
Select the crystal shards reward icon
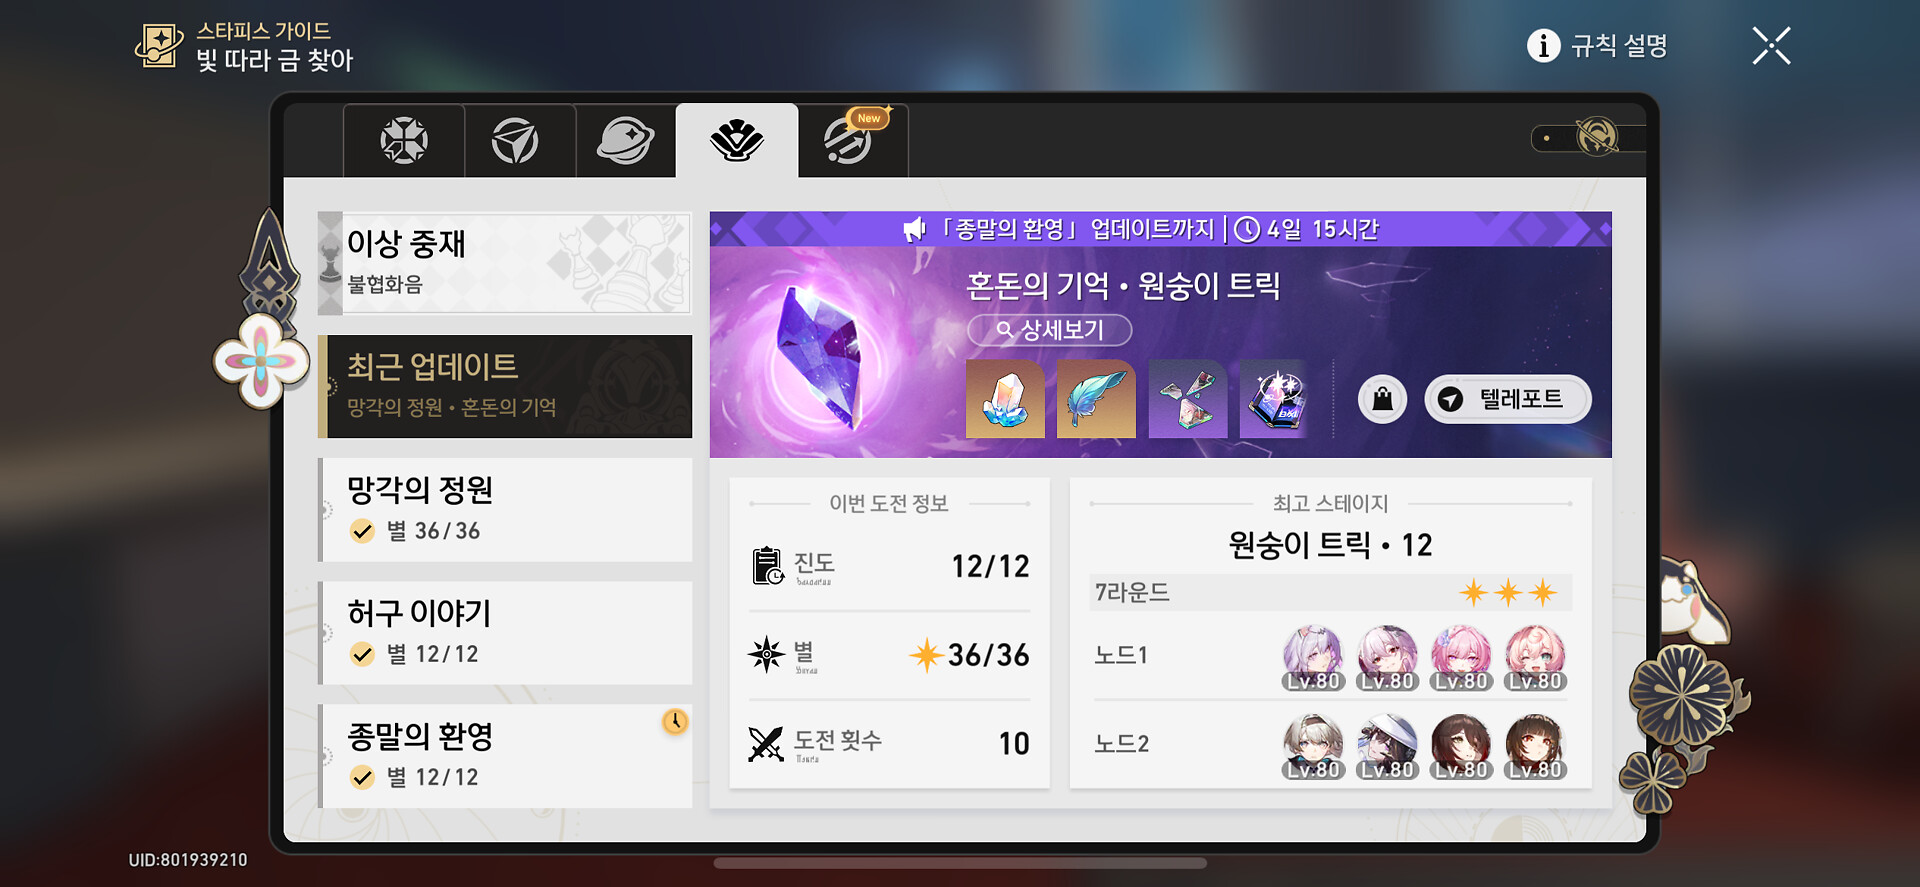click(1188, 399)
